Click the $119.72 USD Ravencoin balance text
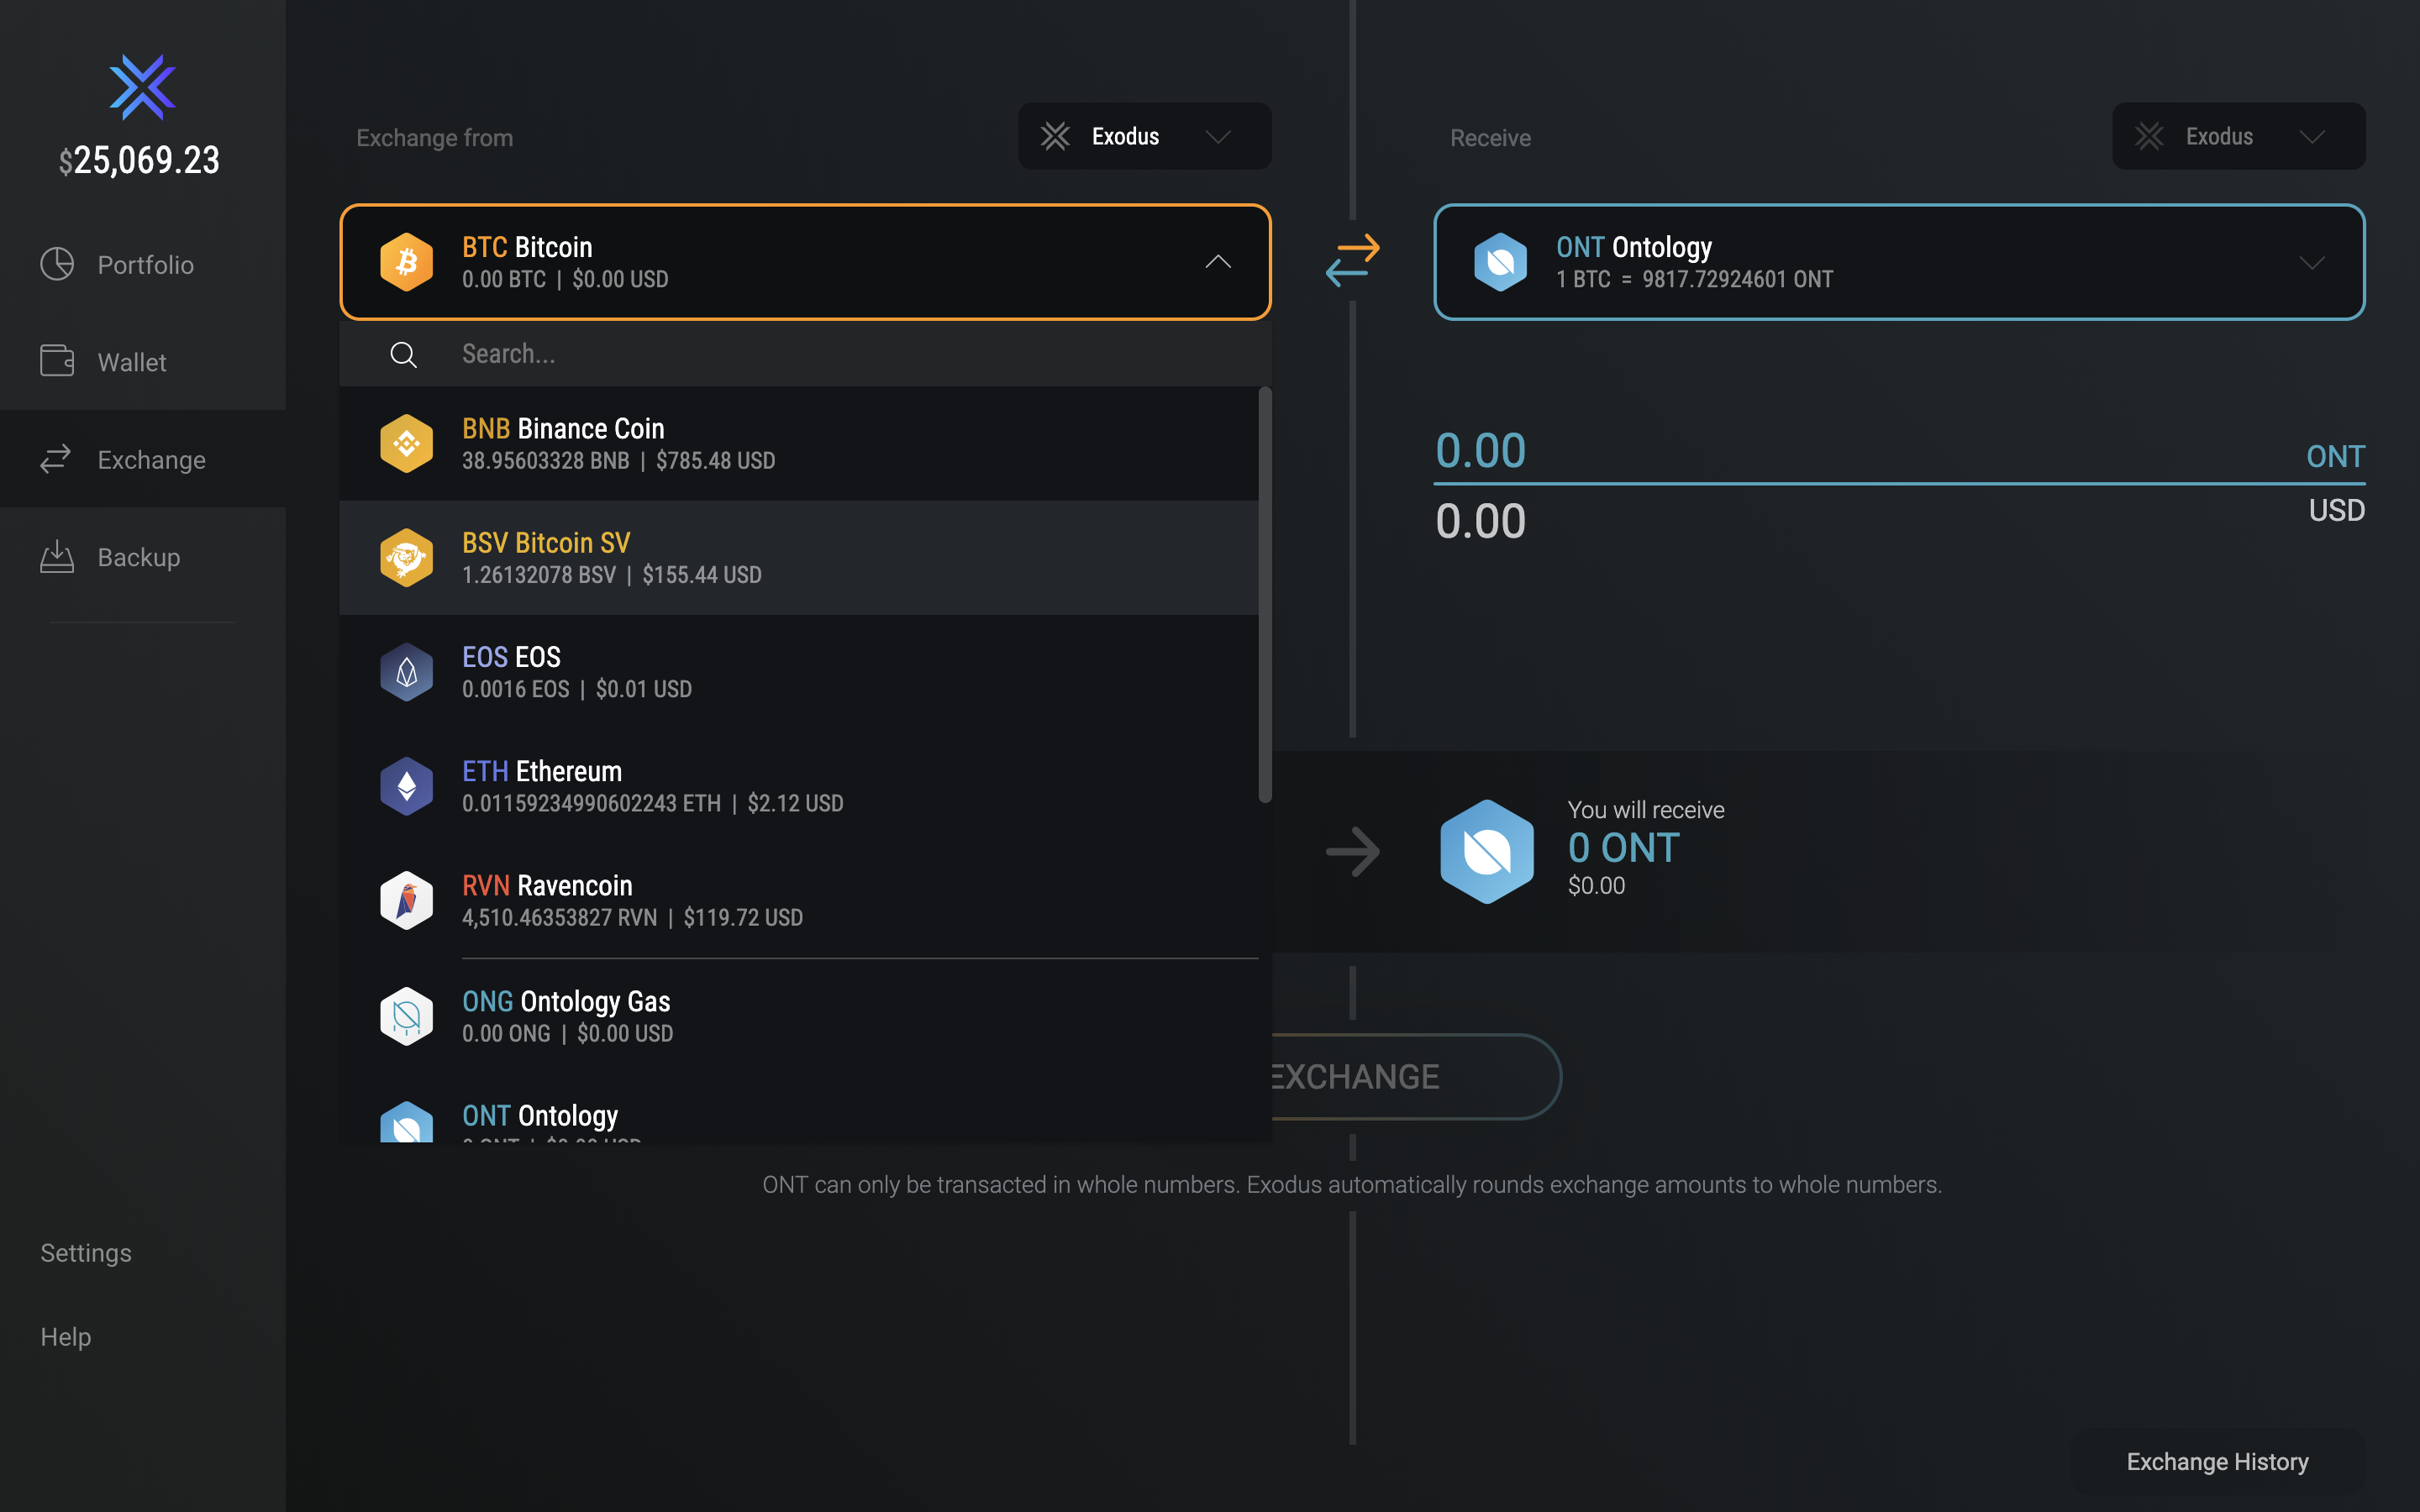This screenshot has width=2420, height=1512. pyautogui.click(x=743, y=917)
